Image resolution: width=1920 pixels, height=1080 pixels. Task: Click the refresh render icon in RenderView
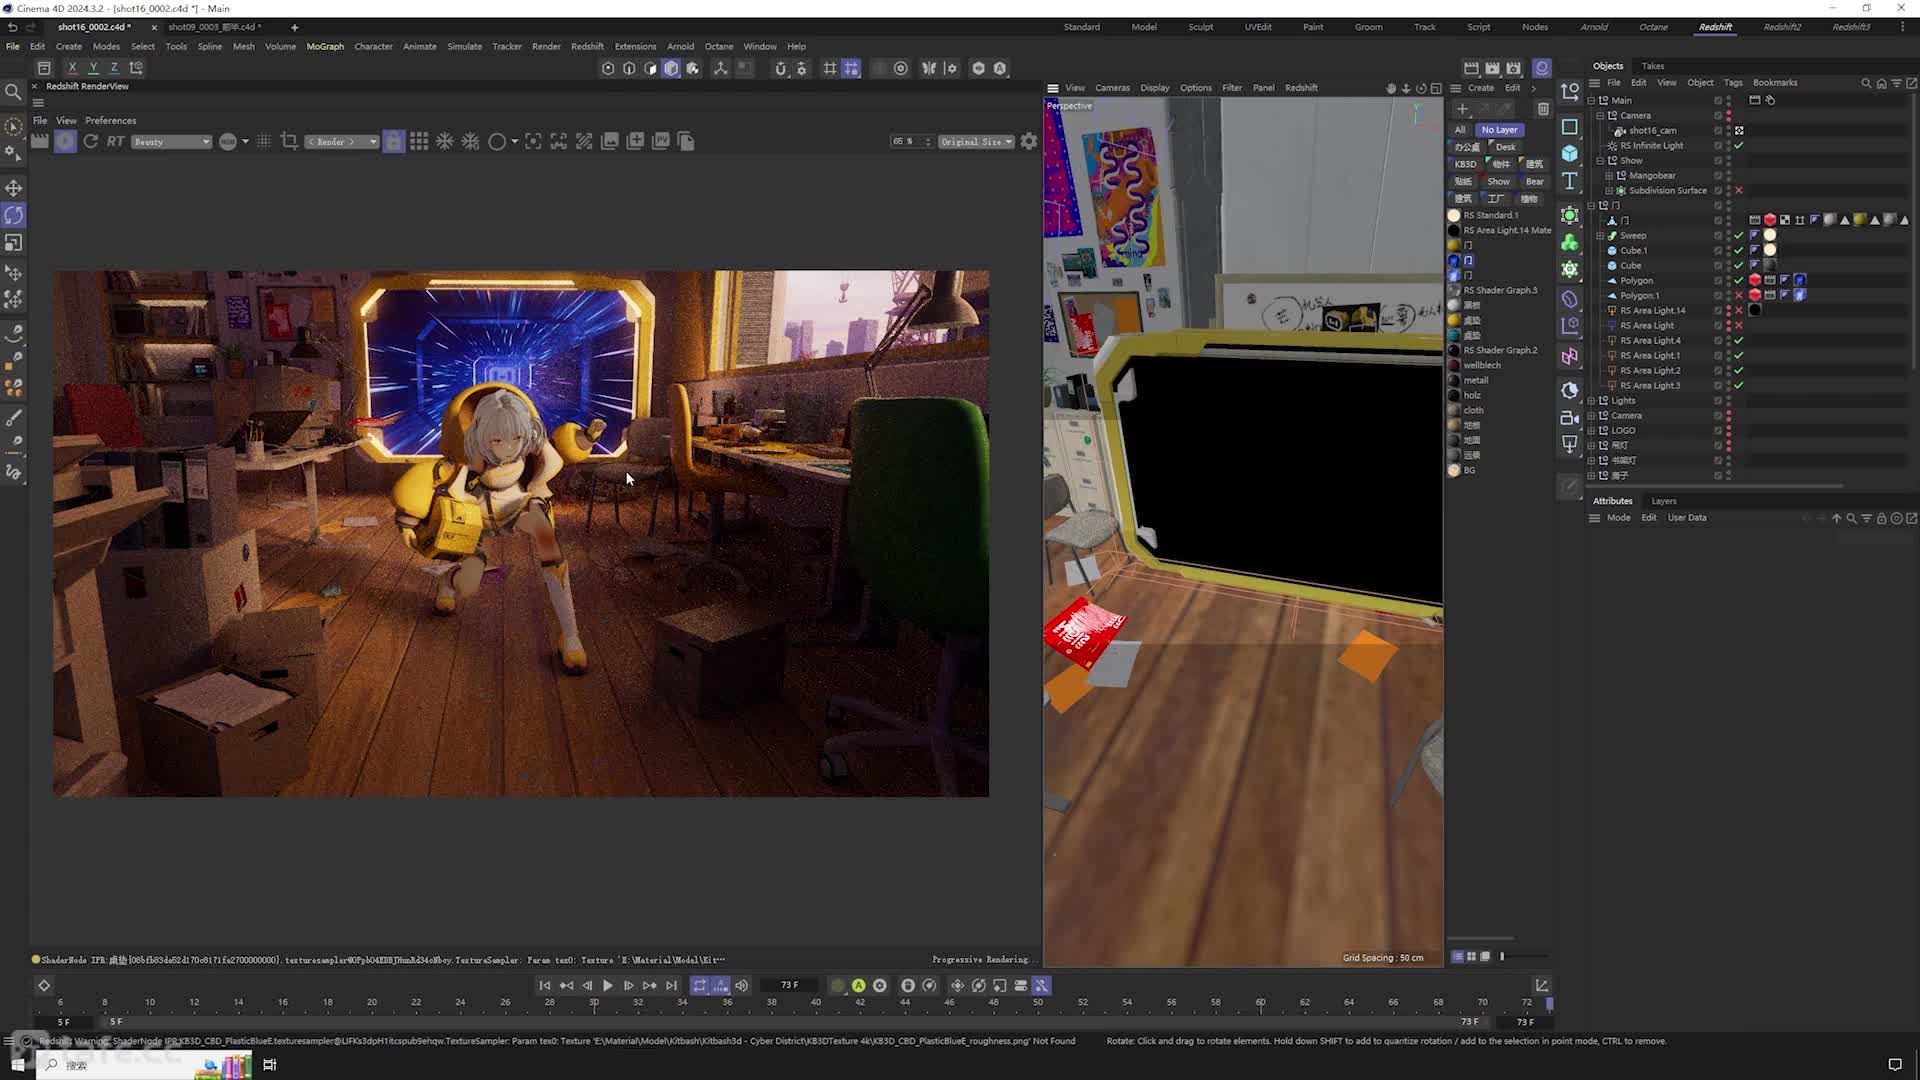(x=91, y=141)
